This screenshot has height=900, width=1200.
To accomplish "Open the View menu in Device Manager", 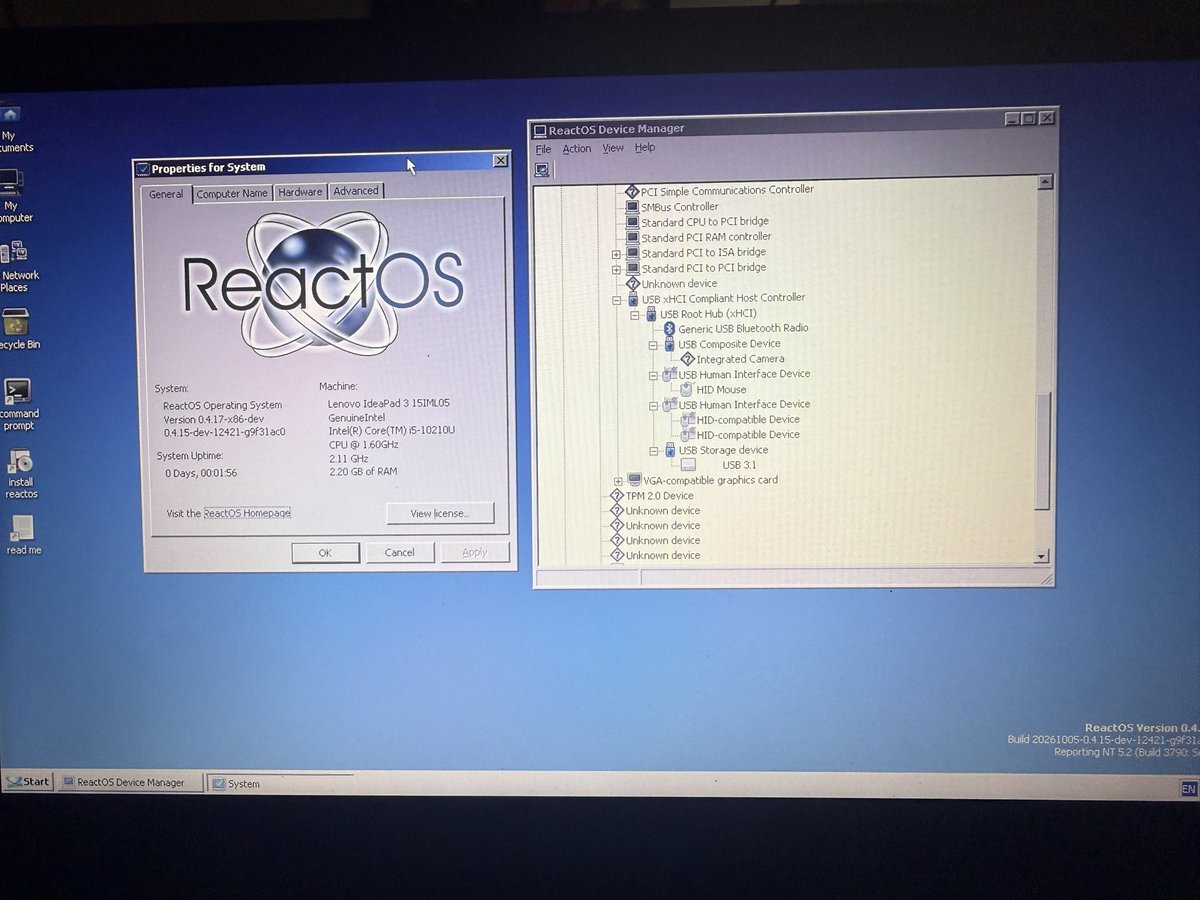I will pos(613,148).
